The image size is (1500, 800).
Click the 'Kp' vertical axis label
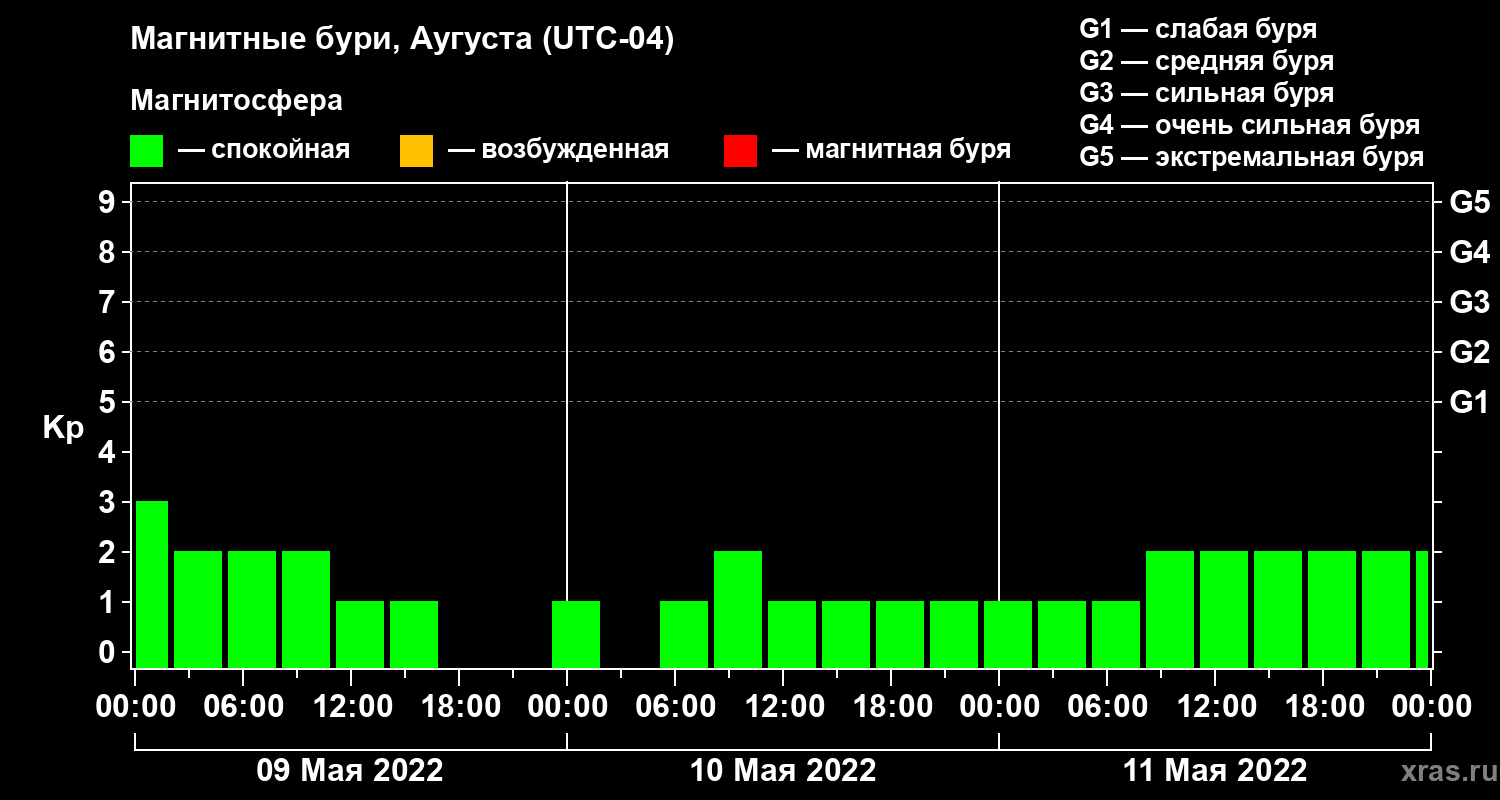62,428
